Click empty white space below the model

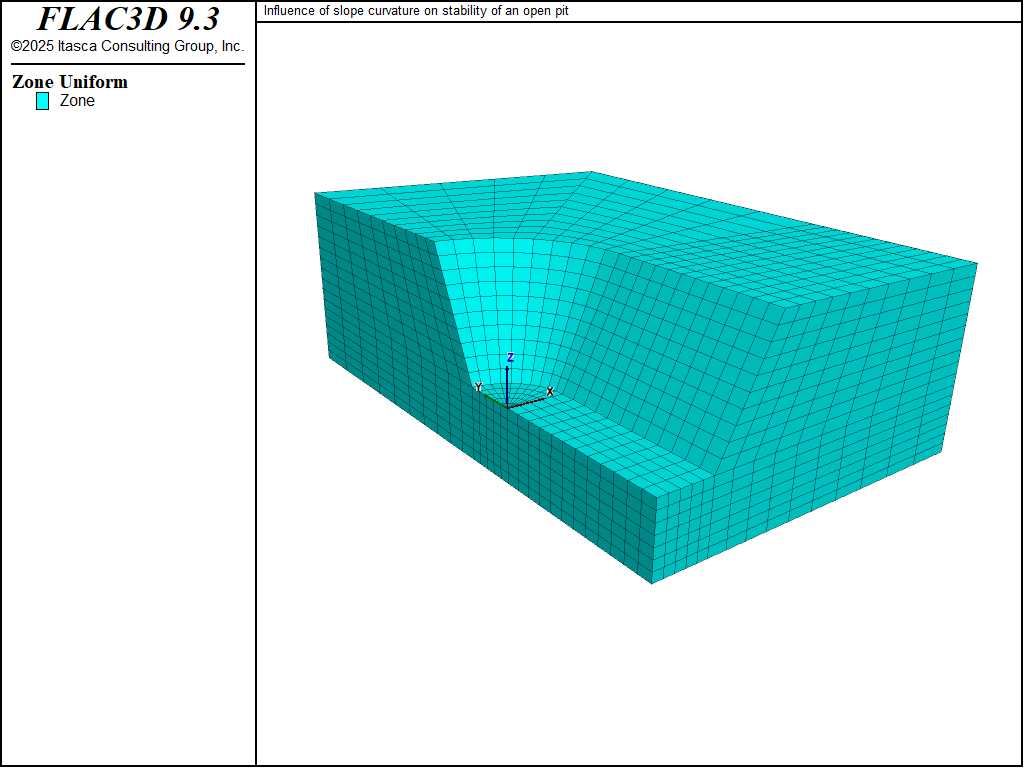pos(640,680)
